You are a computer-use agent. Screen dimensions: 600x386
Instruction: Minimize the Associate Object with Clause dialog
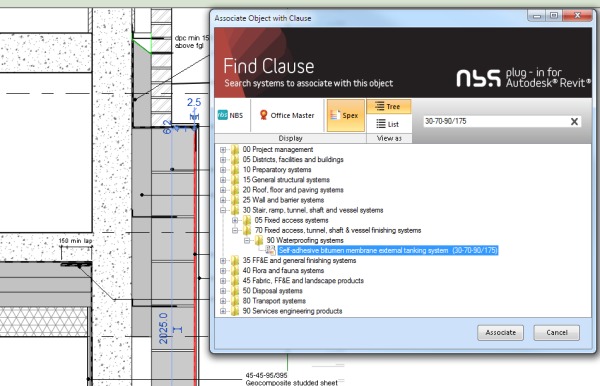pos(537,16)
